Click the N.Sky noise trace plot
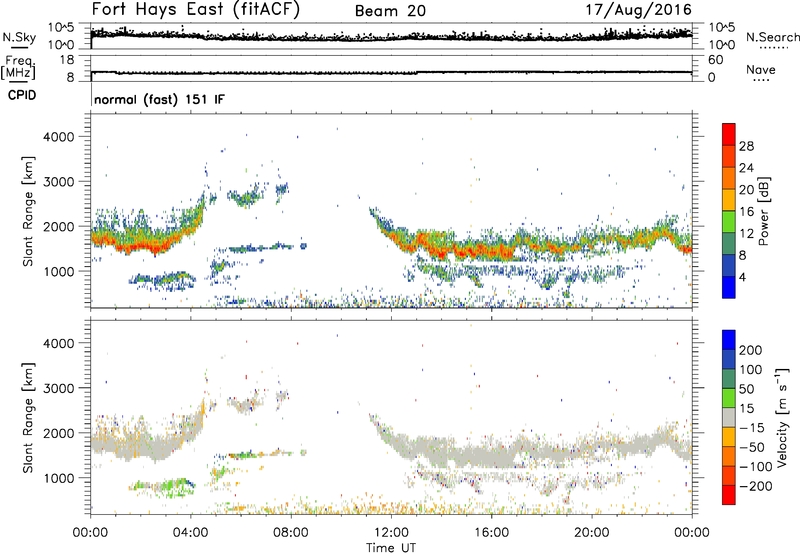The image size is (800, 554). 391,36
